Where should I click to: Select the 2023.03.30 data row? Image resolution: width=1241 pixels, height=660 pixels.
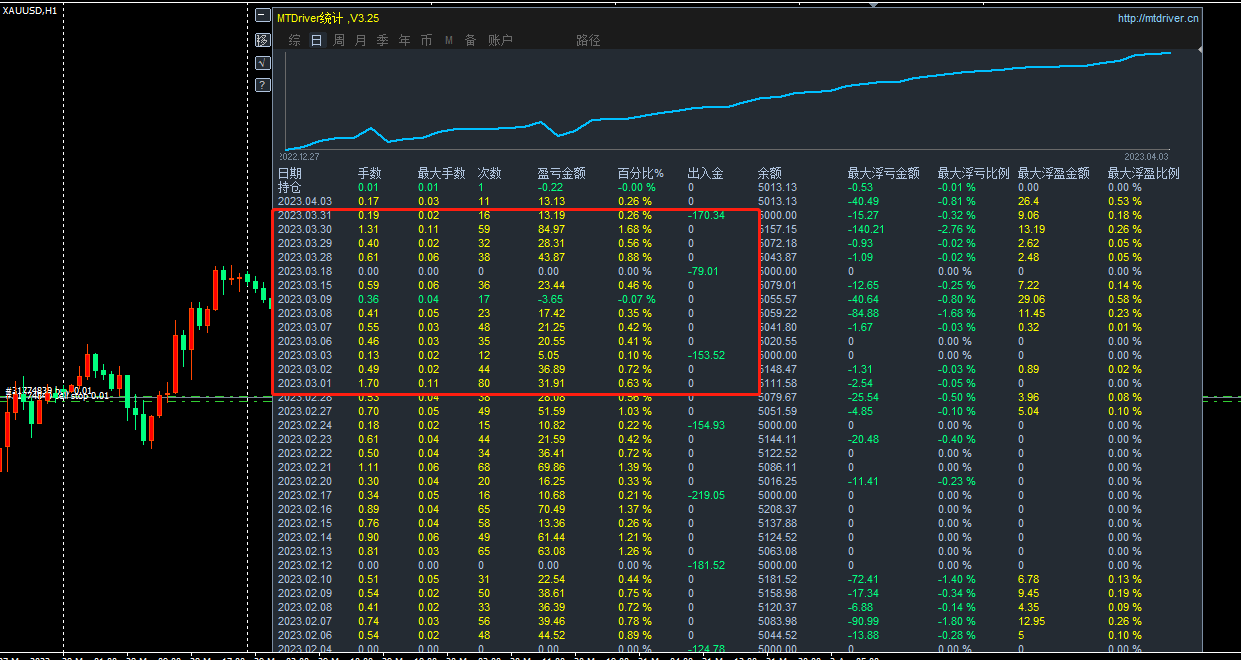[303, 229]
